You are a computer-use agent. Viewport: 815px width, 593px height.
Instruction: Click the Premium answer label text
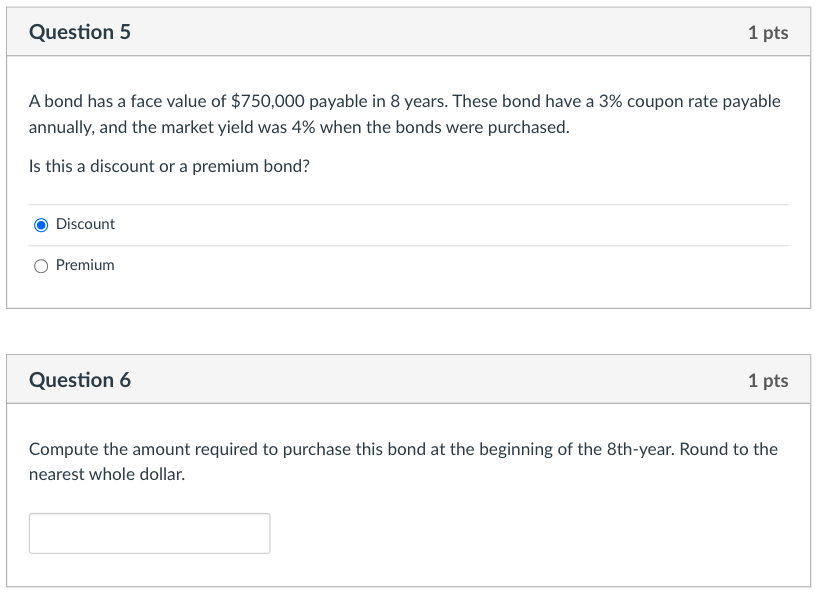click(x=84, y=265)
